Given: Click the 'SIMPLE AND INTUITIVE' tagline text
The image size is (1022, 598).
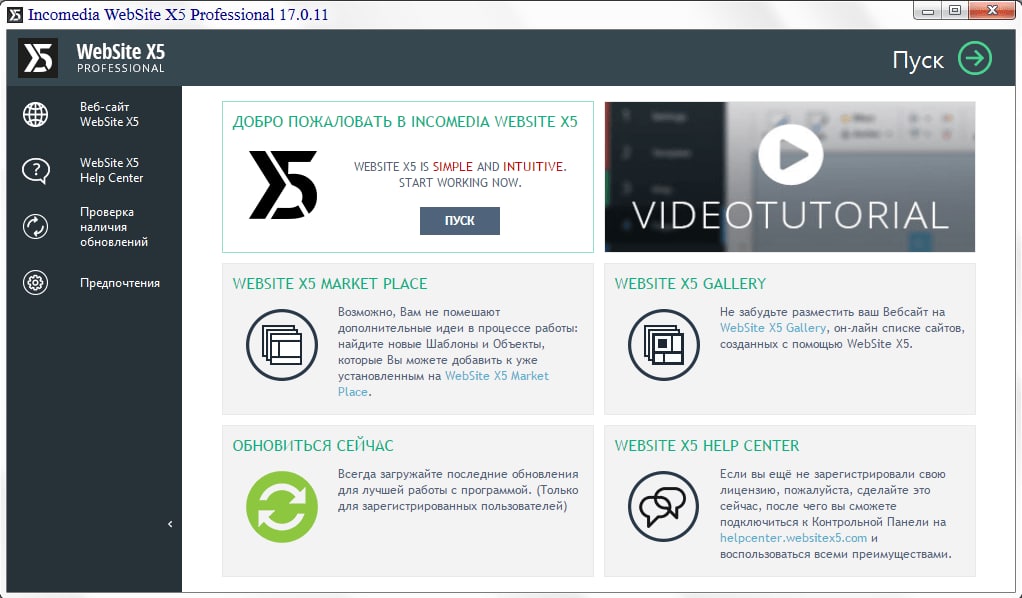Looking at the screenshot, I should pyautogui.click(x=499, y=166).
